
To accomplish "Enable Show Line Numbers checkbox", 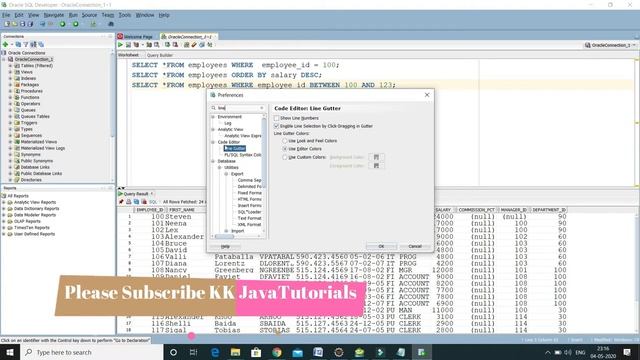I will pos(277,118).
